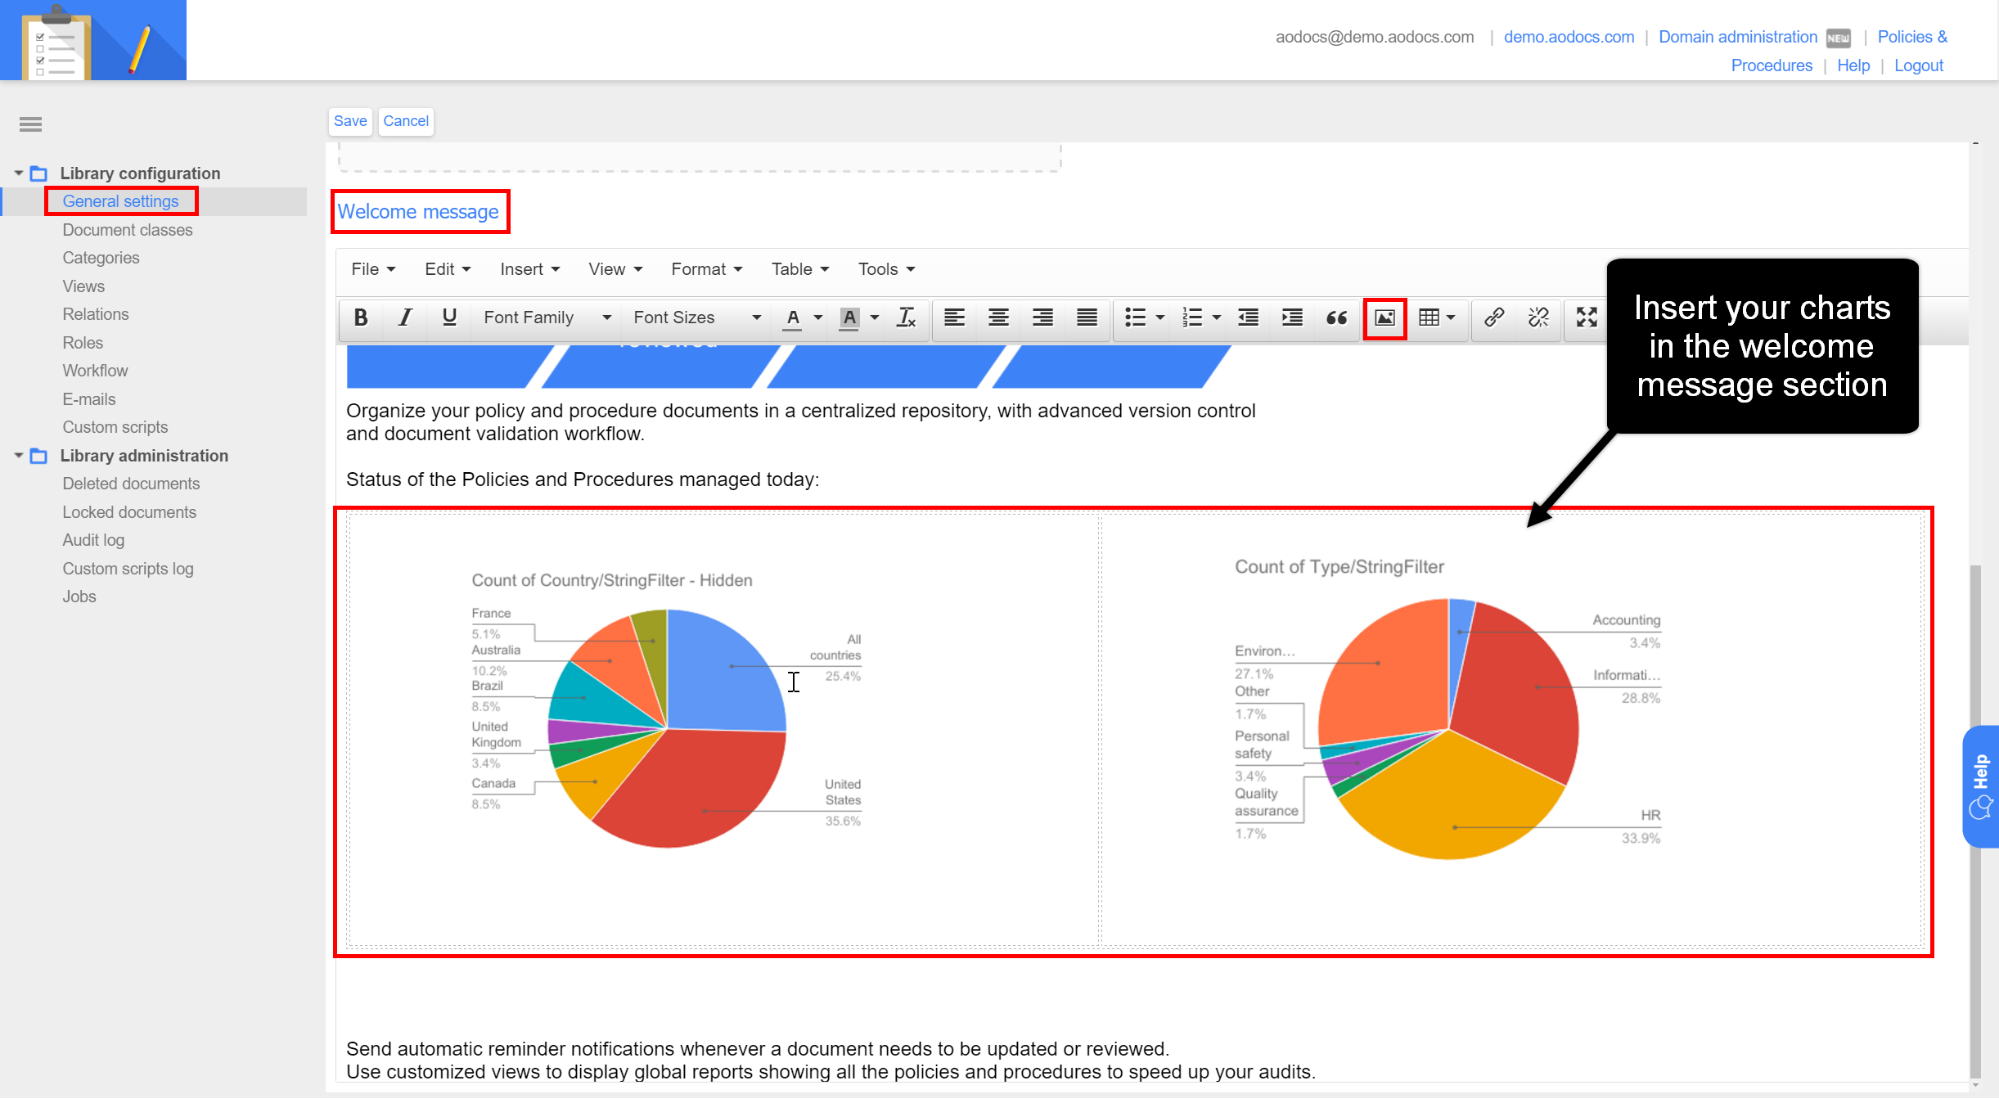Open Domain administration link
The image size is (1999, 1099).
click(1738, 37)
